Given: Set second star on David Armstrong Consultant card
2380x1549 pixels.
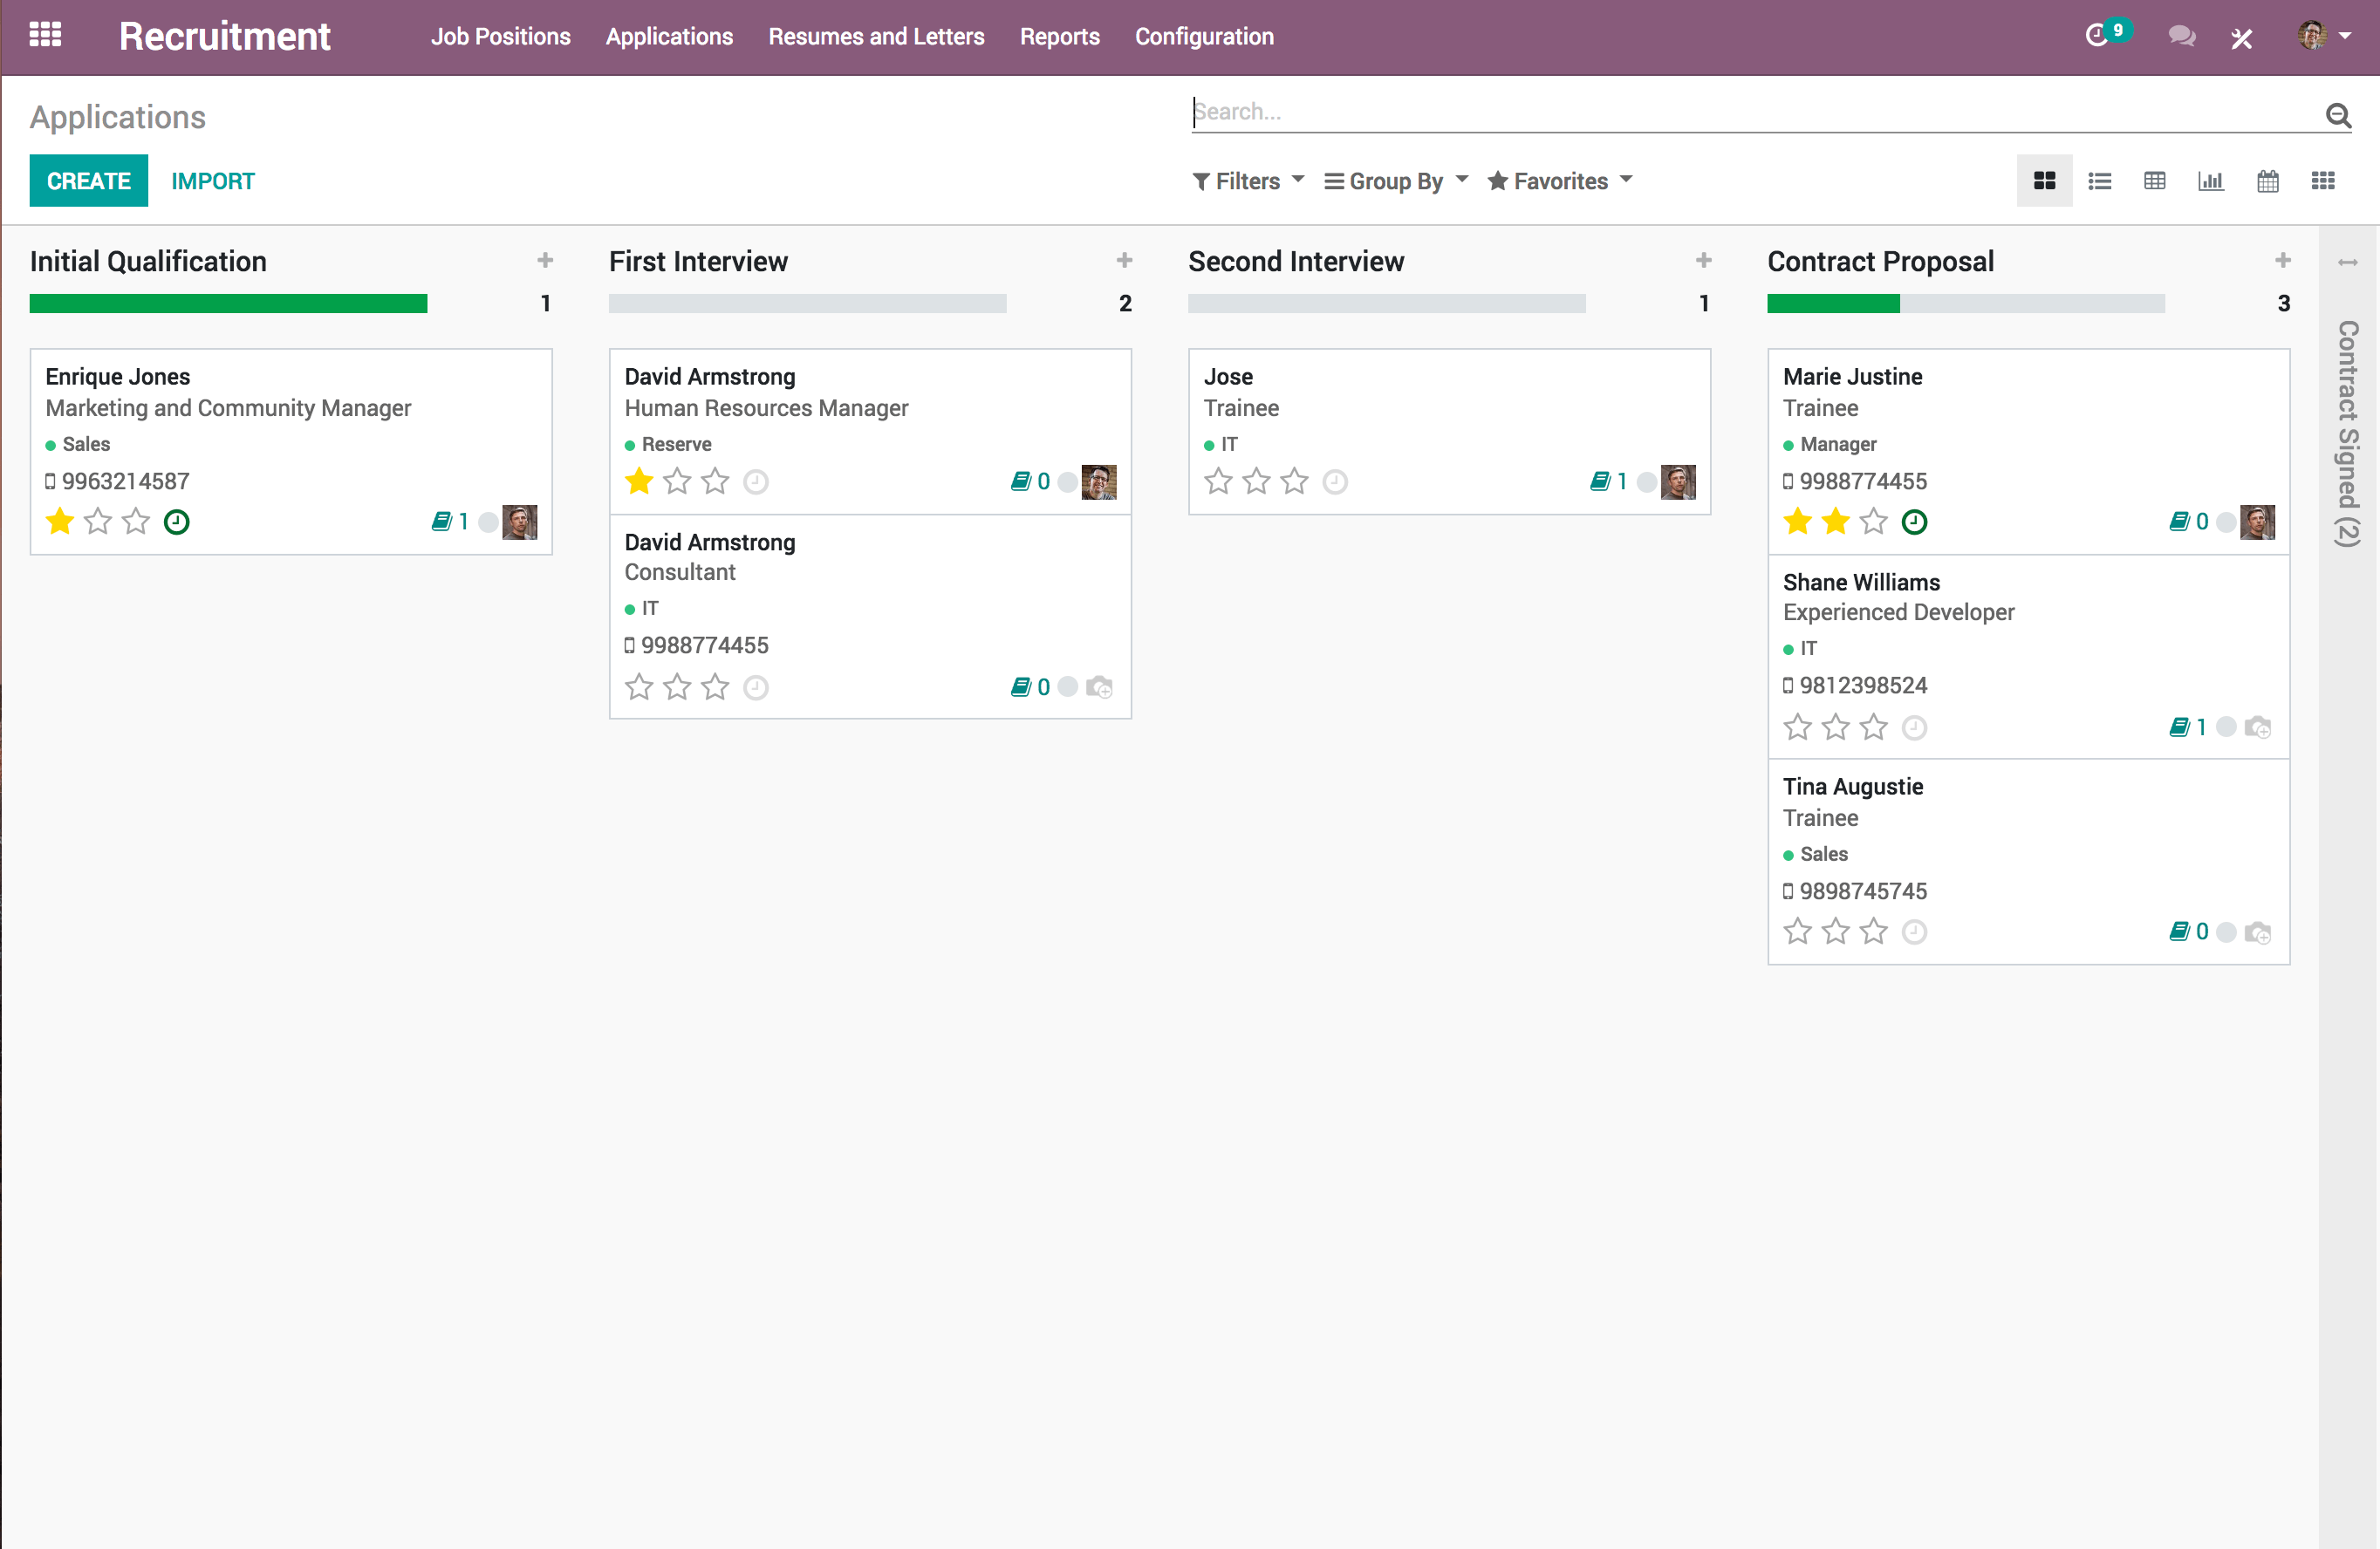Looking at the screenshot, I should (x=677, y=687).
